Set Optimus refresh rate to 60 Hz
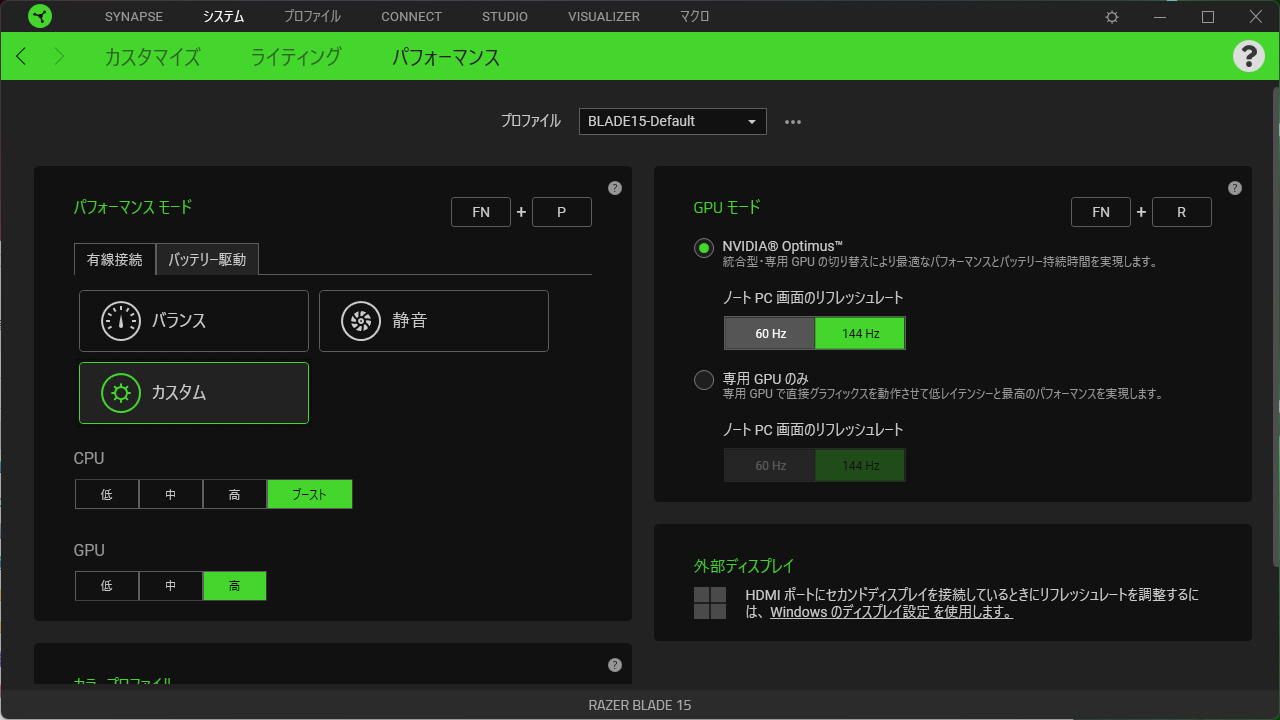This screenshot has height=720, width=1280. (770, 333)
